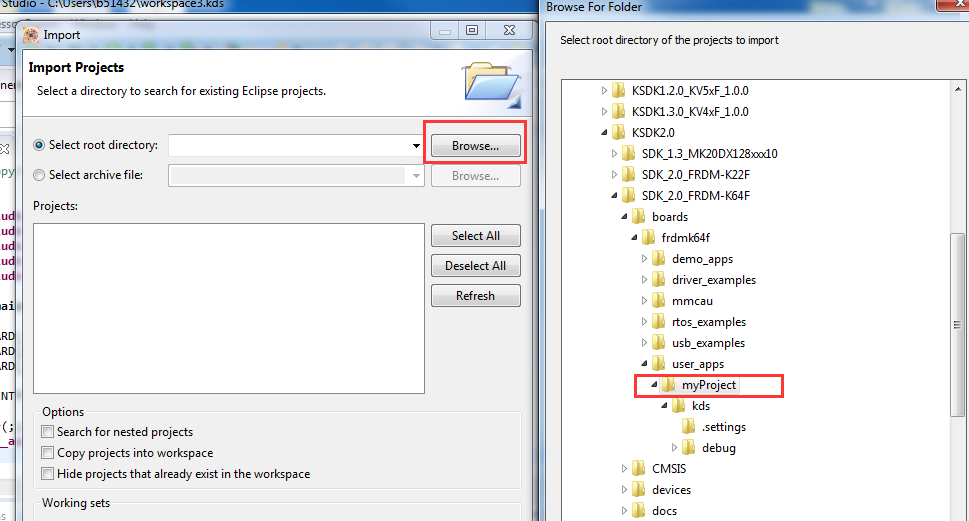
Task: Collapse the myProject folder
Action: pyautogui.click(x=654, y=384)
